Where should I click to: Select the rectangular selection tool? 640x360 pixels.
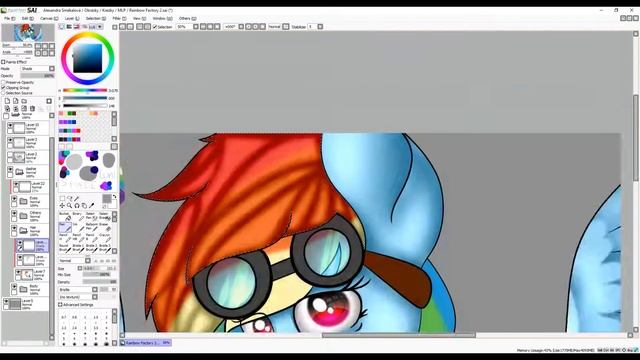(62, 199)
